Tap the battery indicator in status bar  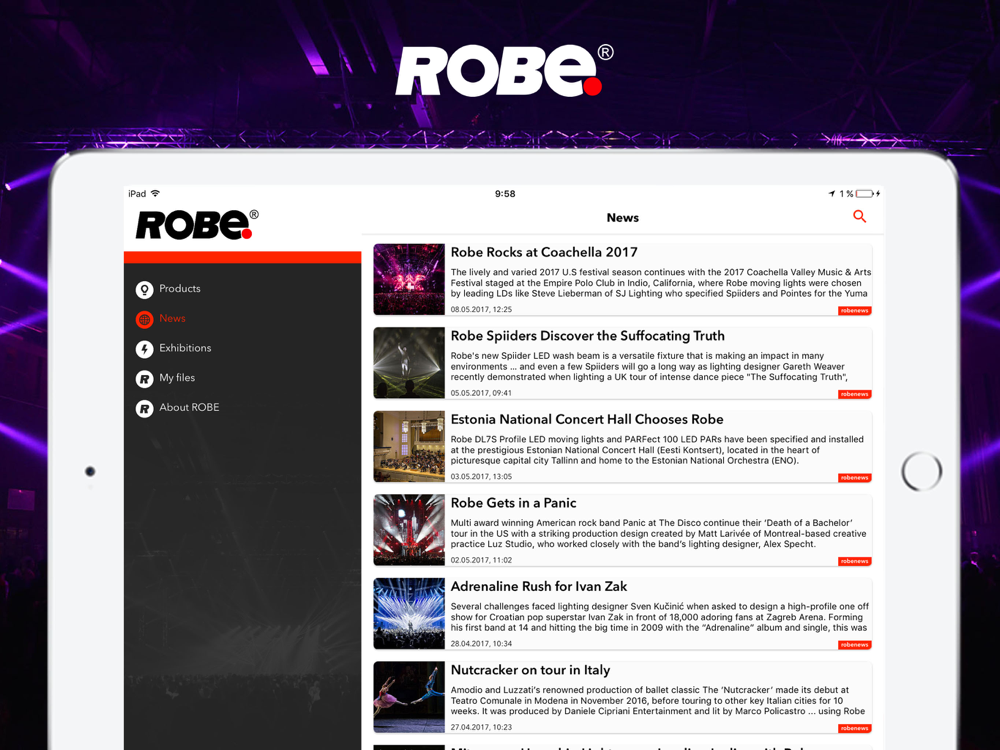point(864,193)
